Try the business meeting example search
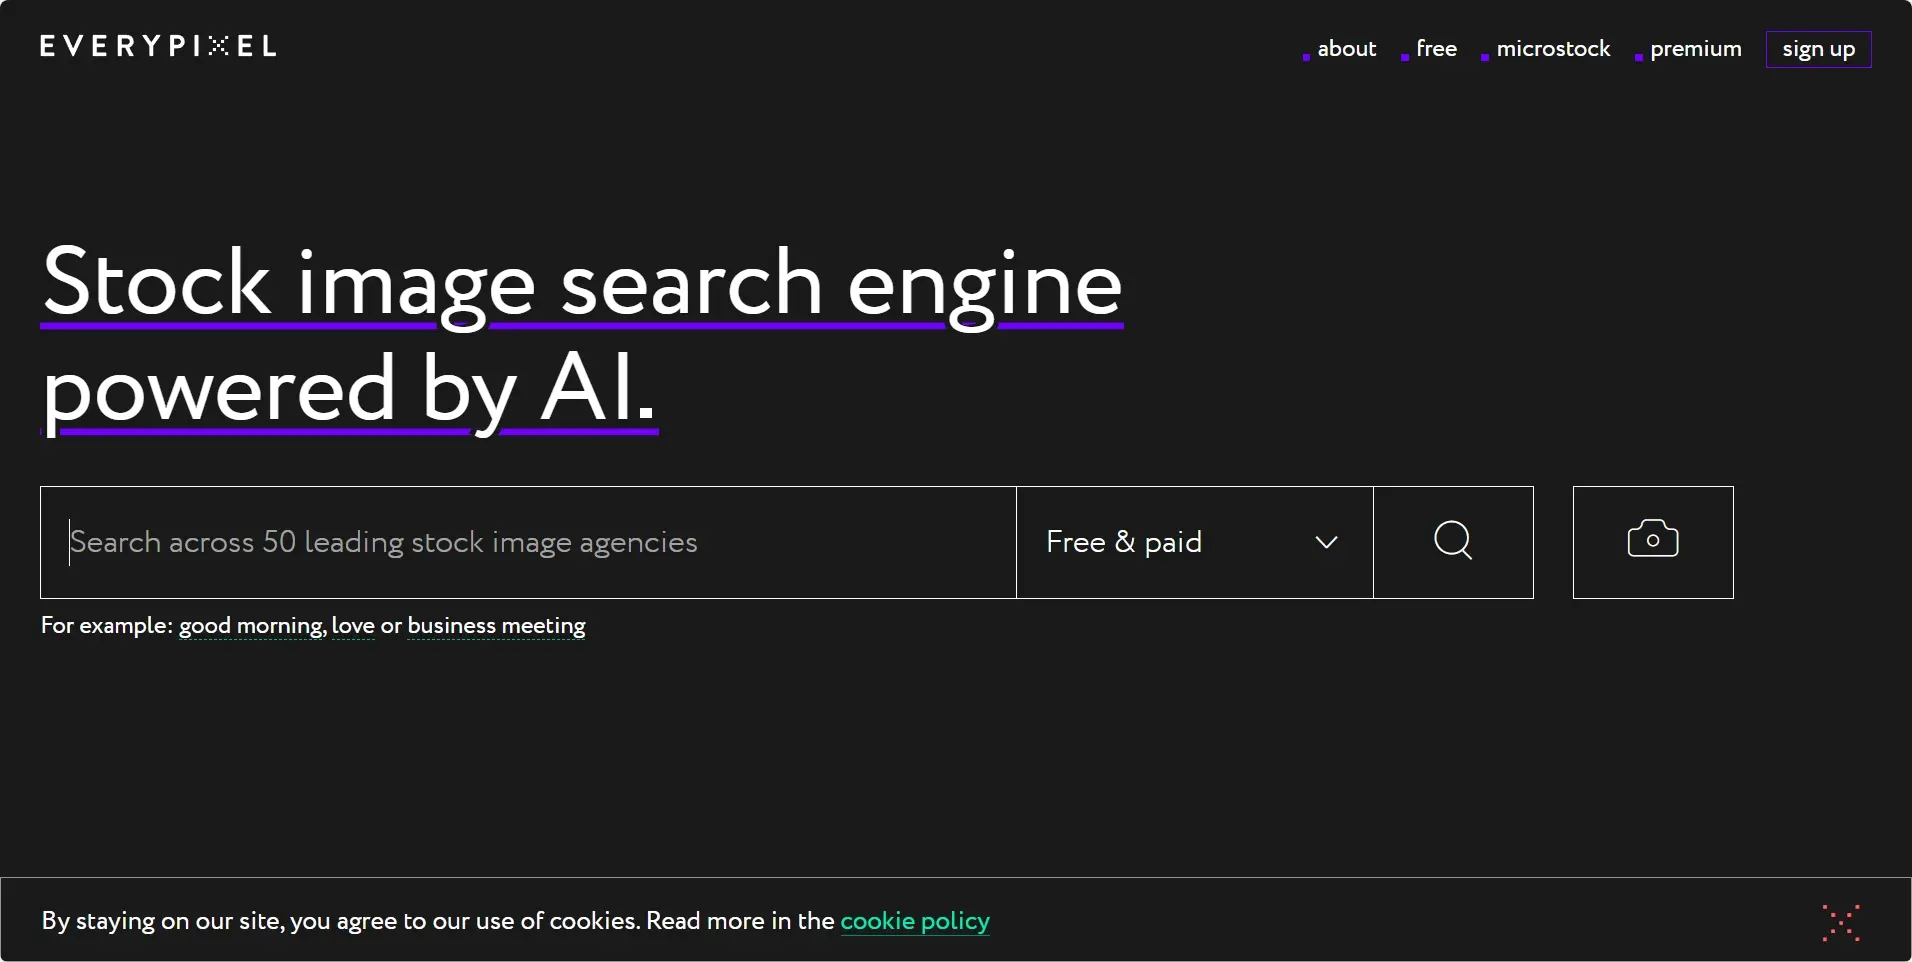 496,626
